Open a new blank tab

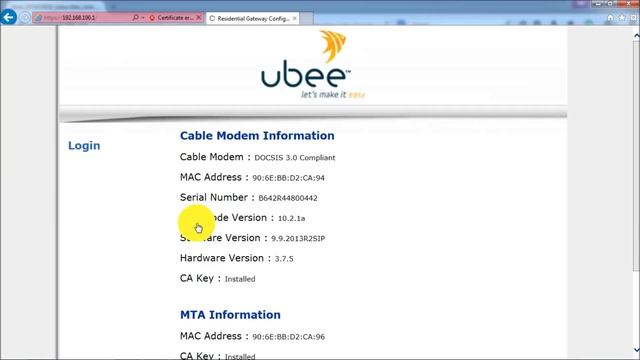307,18
